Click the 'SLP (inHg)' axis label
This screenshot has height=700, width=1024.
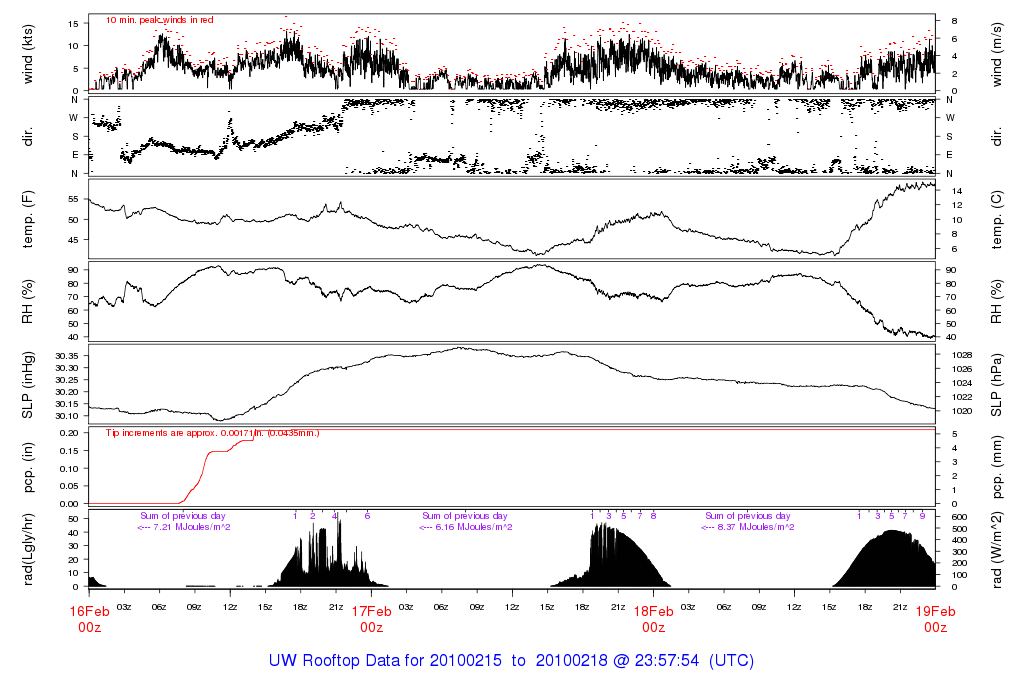[27, 385]
